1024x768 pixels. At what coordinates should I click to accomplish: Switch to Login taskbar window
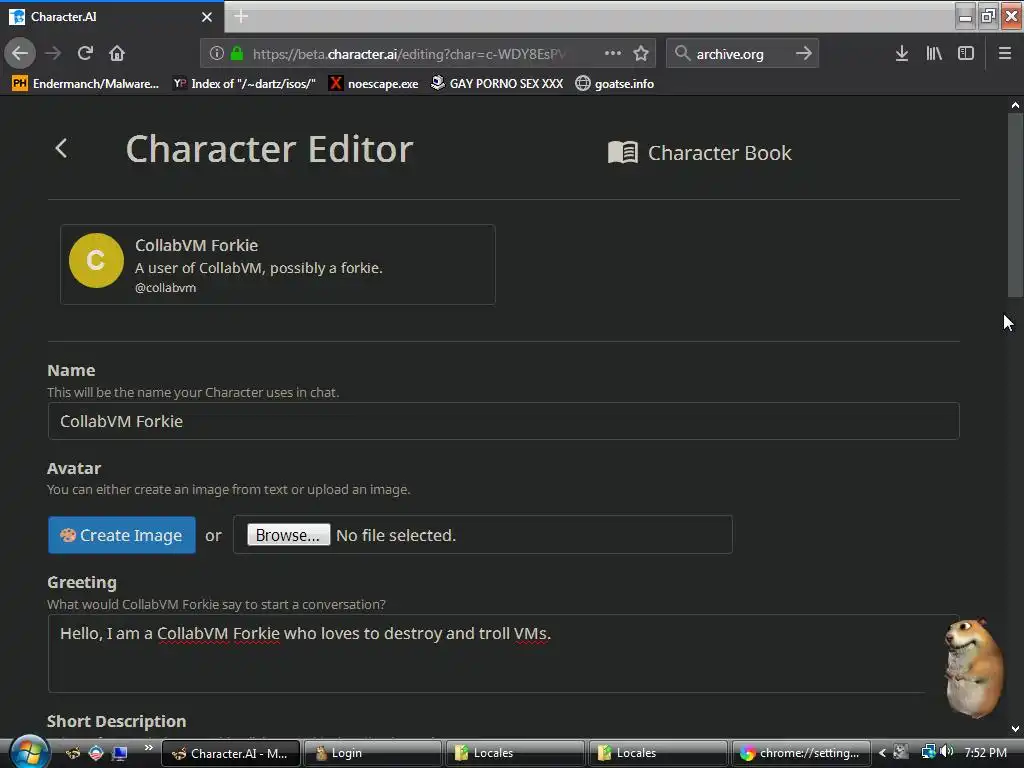372,753
